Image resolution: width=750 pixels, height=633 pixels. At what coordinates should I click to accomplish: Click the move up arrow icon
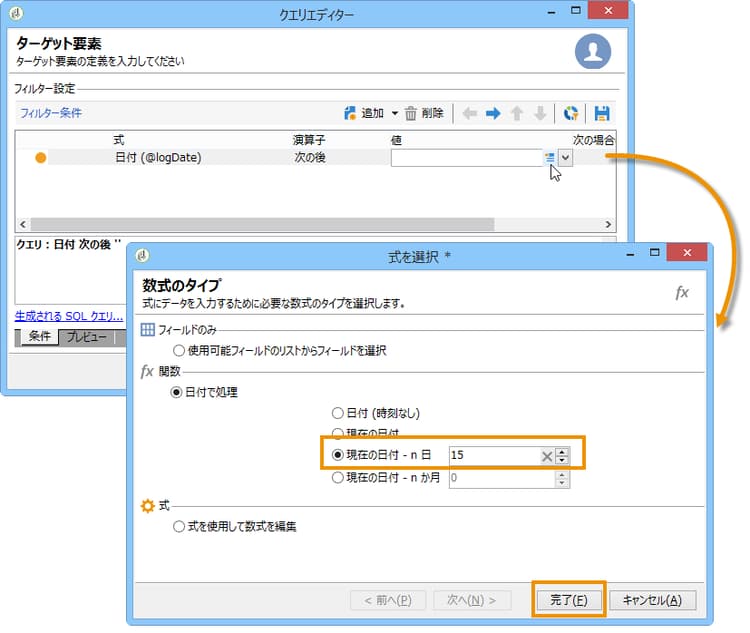517,113
